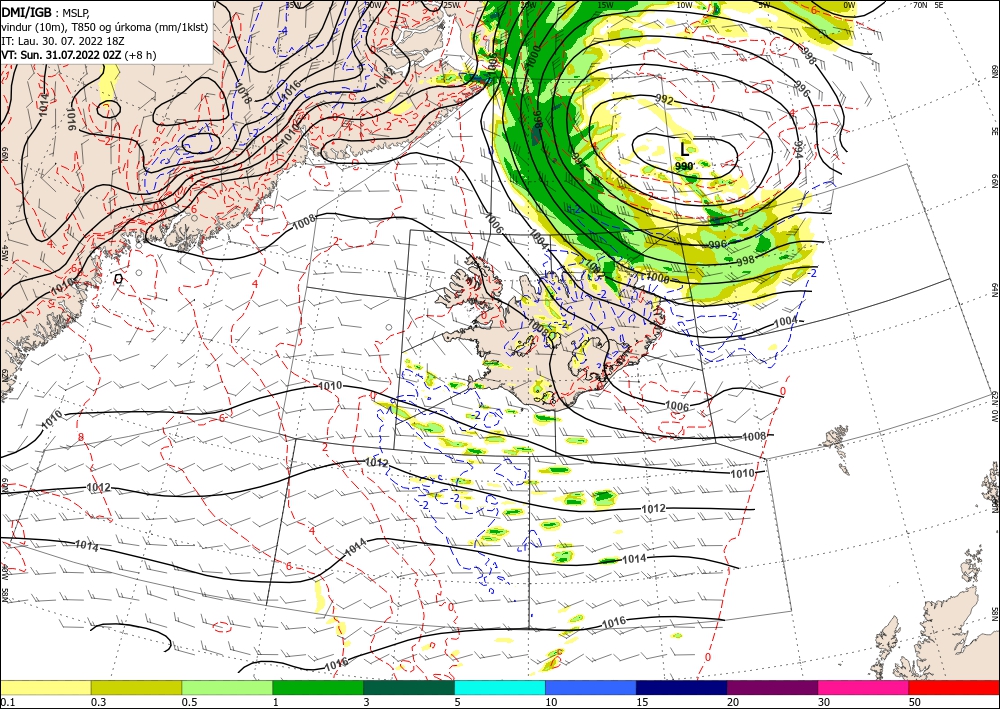The image size is (1000, 709).
Task: Click the light green 0.5–1 mm legend swatch
Action: pos(227,687)
